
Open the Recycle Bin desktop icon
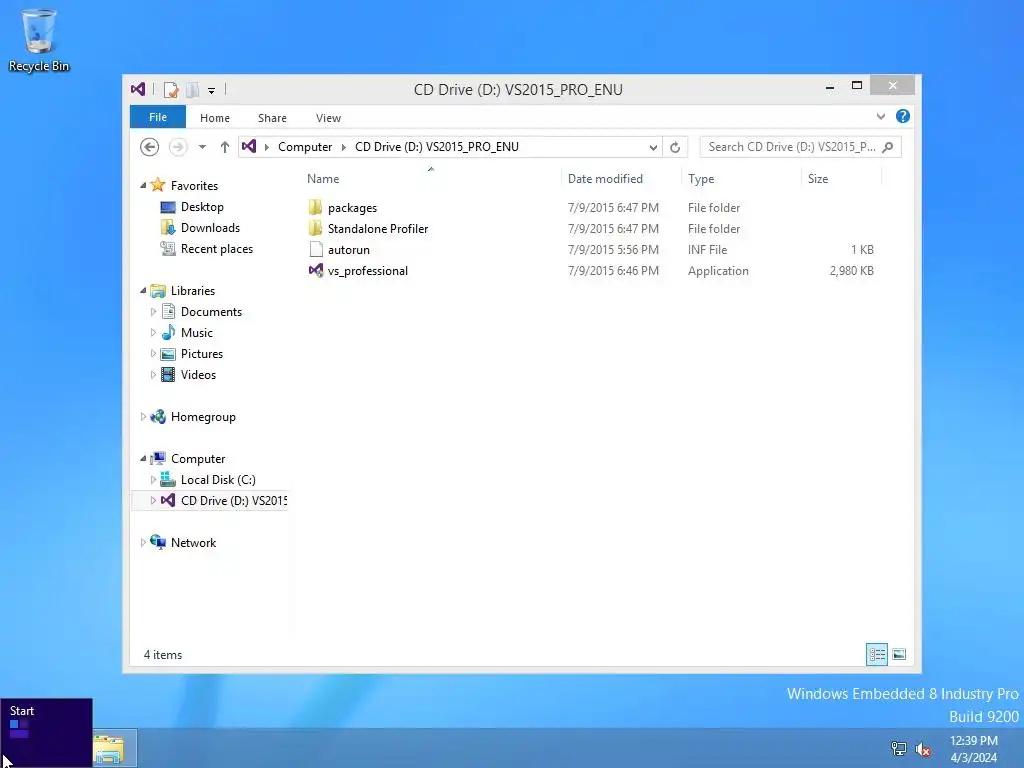(x=39, y=40)
